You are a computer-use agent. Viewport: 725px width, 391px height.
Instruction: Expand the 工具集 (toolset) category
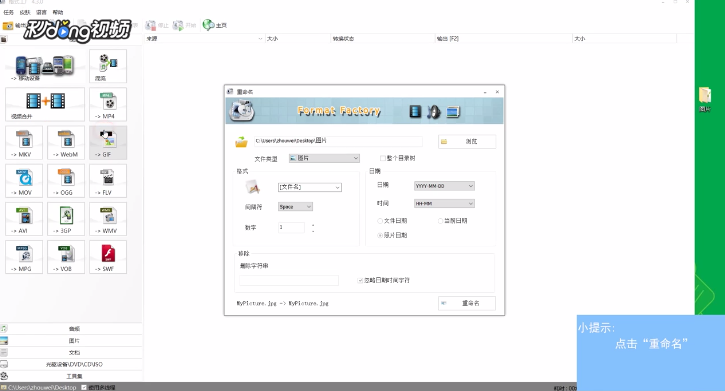71,376
